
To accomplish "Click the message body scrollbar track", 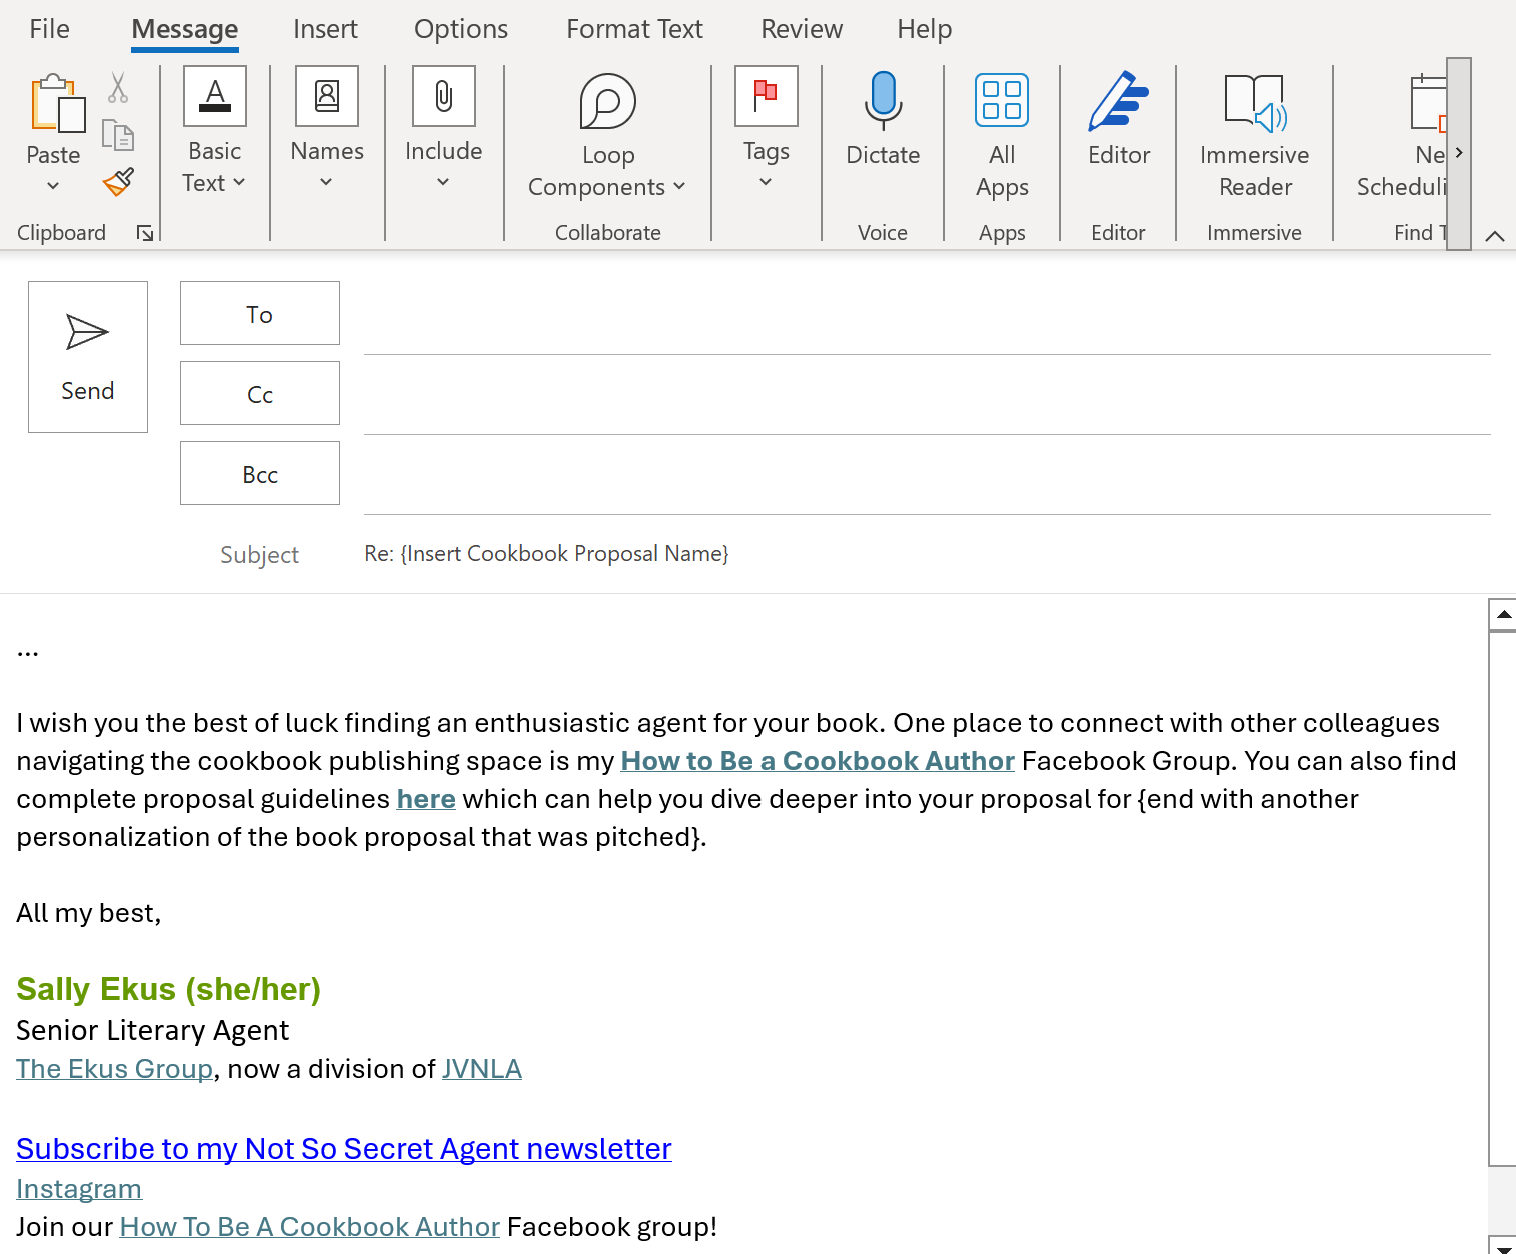I will pyautogui.click(x=1503, y=1200).
